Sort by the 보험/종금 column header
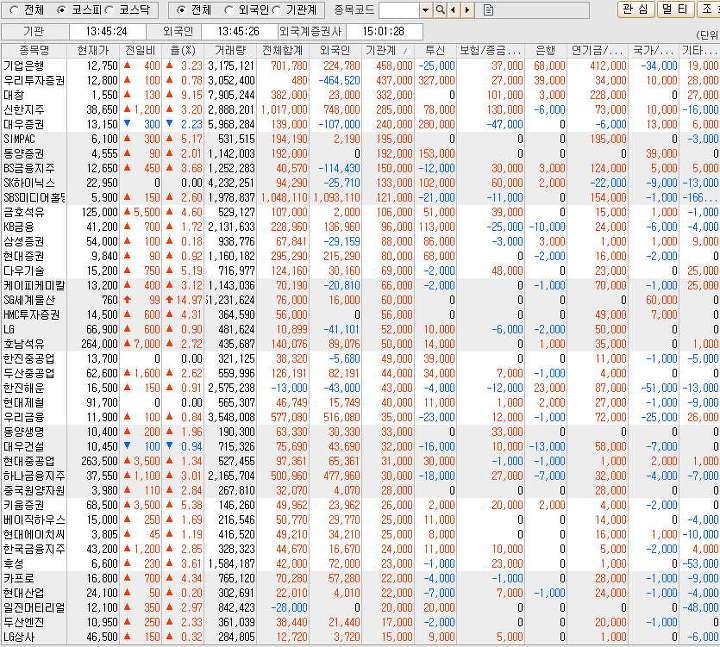Viewport: 720px width, 647px height. click(490, 51)
